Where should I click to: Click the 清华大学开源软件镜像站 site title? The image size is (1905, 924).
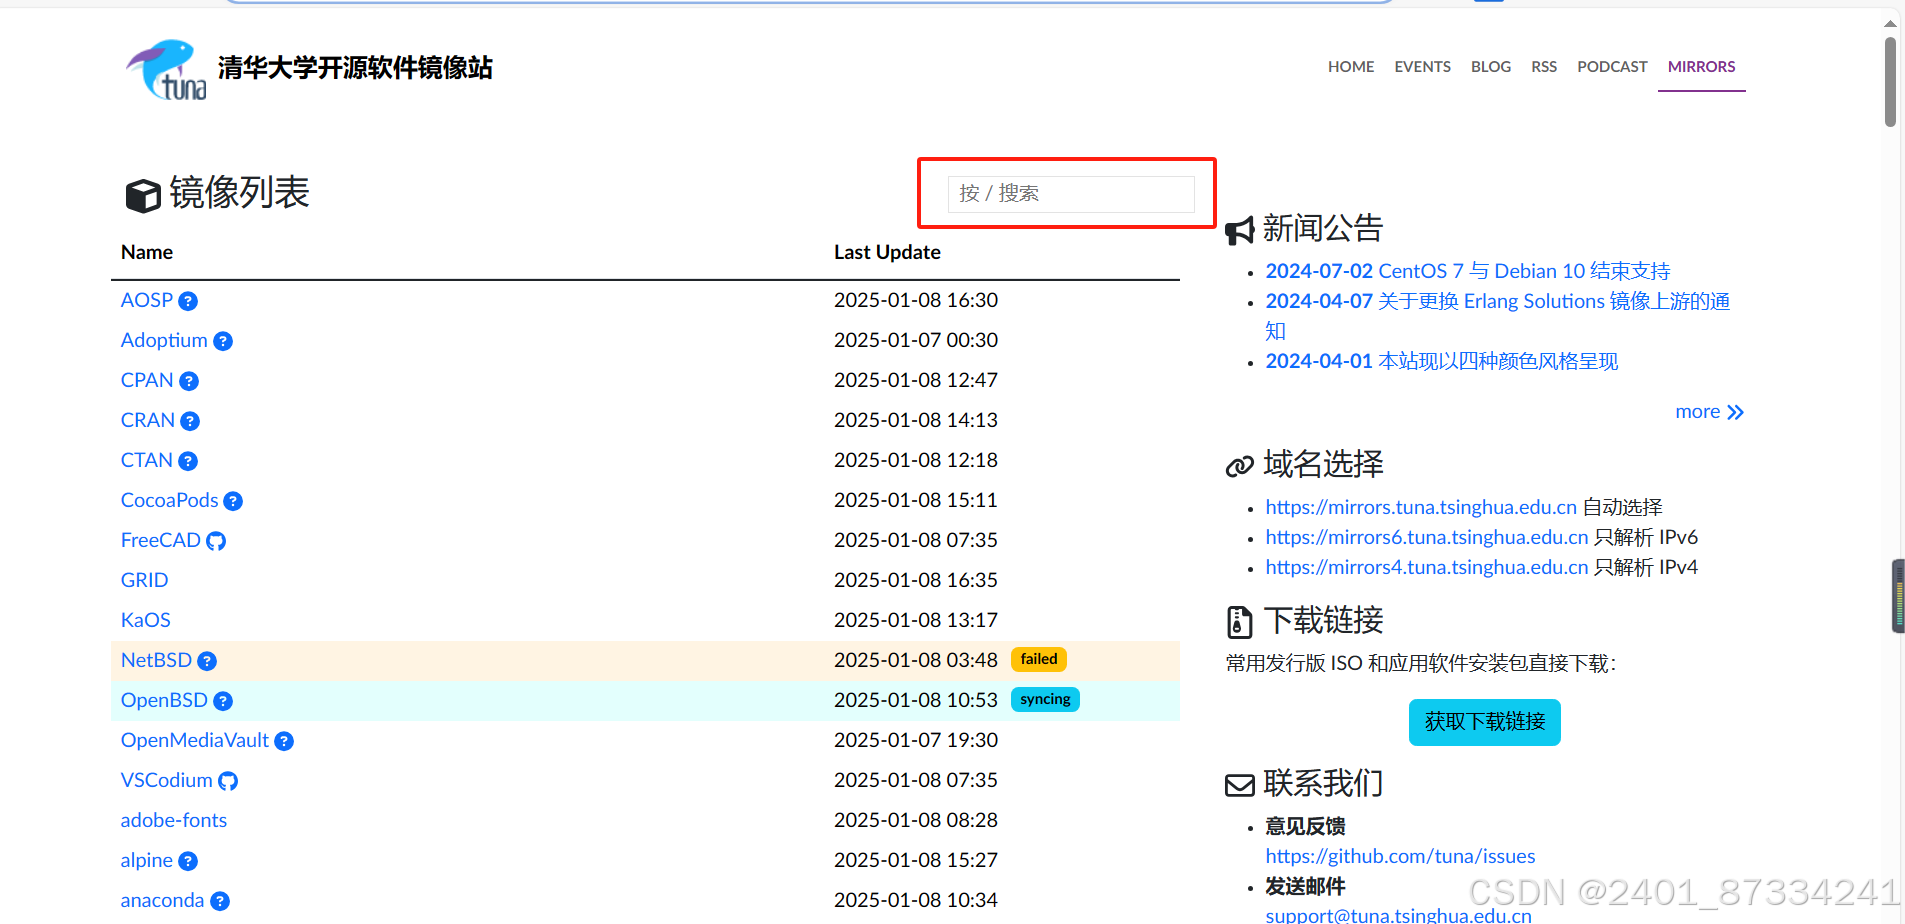pos(355,68)
